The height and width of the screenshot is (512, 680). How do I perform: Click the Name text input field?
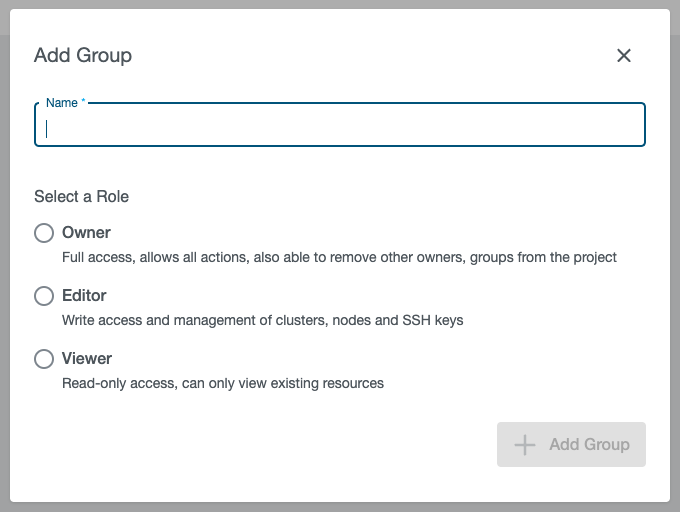click(340, 127)
